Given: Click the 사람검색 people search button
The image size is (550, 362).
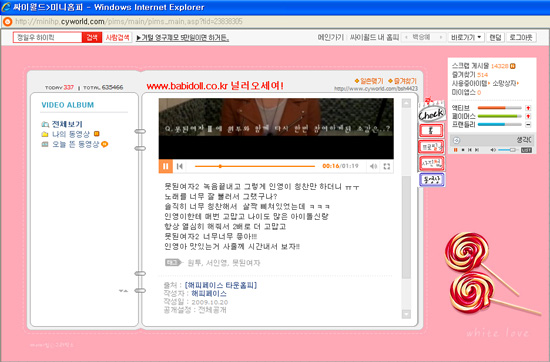Looking at the screenshot, I should (x=118, y=37).
